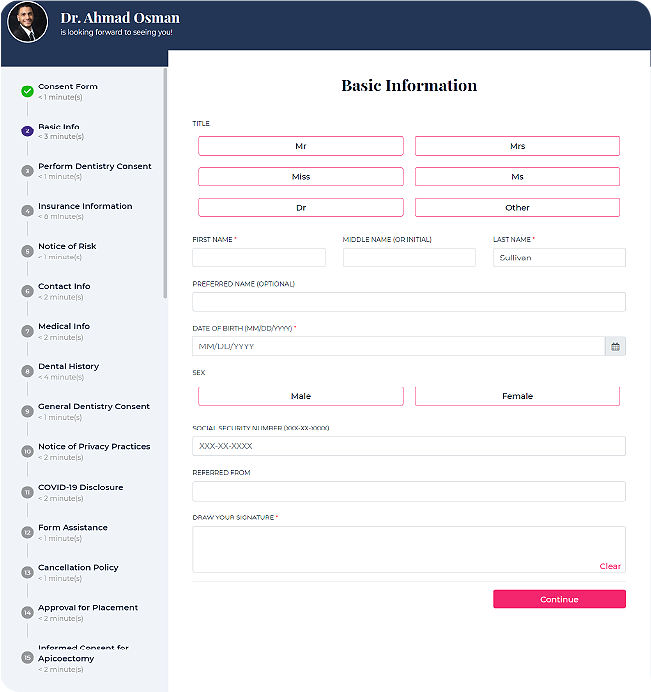Click the green checkmark Consent Form step icon
This screenshot has width=651, height=692.
tap(27, 91)
